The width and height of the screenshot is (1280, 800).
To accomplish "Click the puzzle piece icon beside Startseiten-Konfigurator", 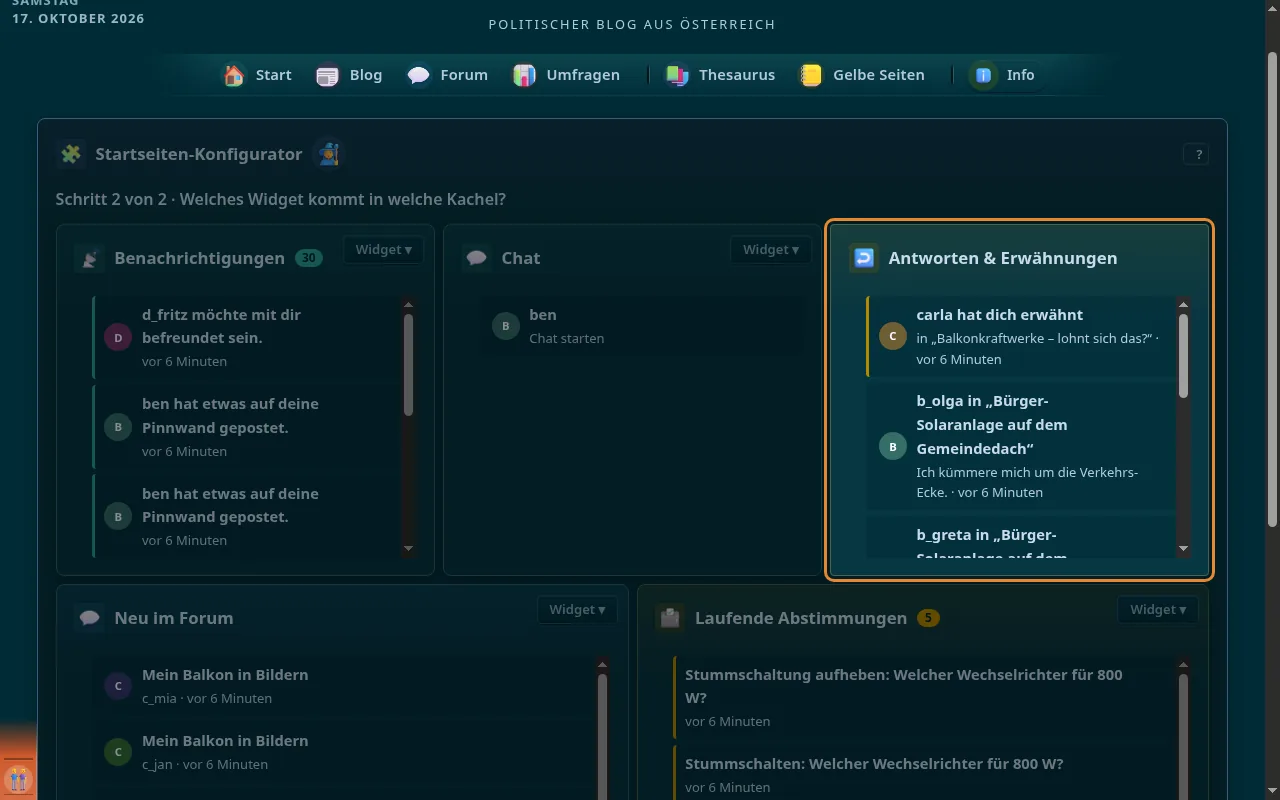I will click(71, 154).
